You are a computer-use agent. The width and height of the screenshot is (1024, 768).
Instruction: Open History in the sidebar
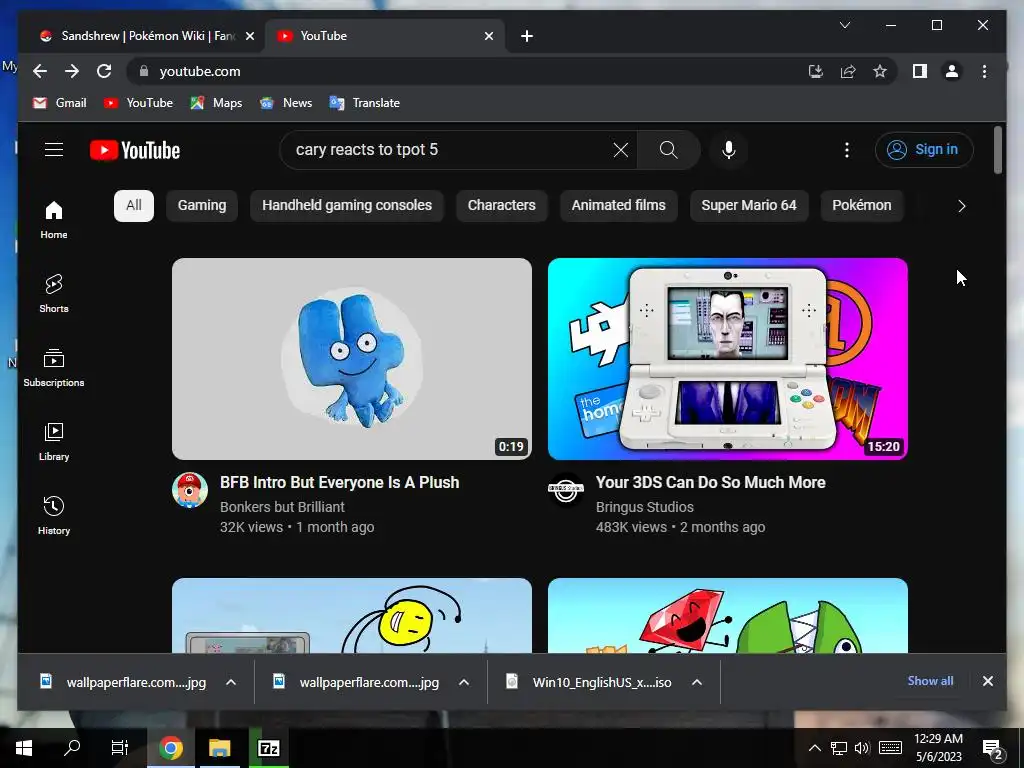[x=54, y=516]
